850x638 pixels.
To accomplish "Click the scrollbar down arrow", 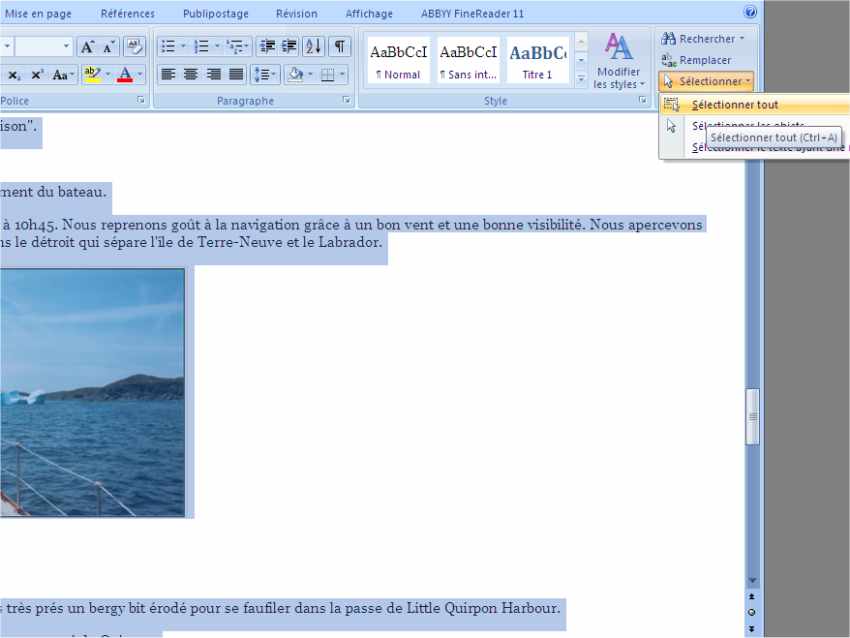I will point(752,581).
